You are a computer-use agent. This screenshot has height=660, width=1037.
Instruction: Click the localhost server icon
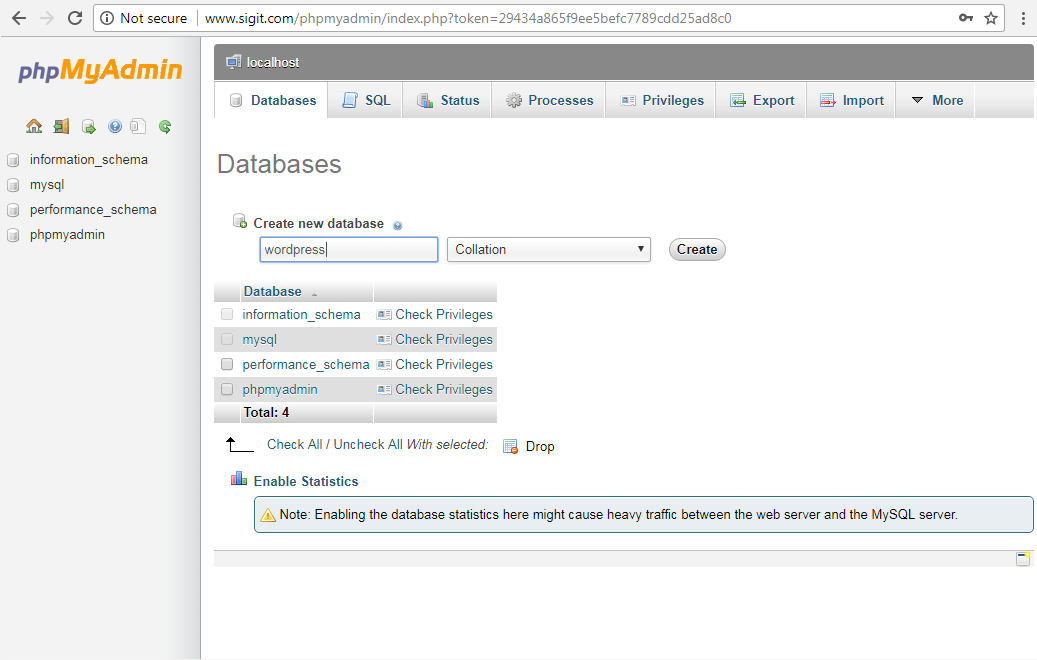[x=233, y=62]
